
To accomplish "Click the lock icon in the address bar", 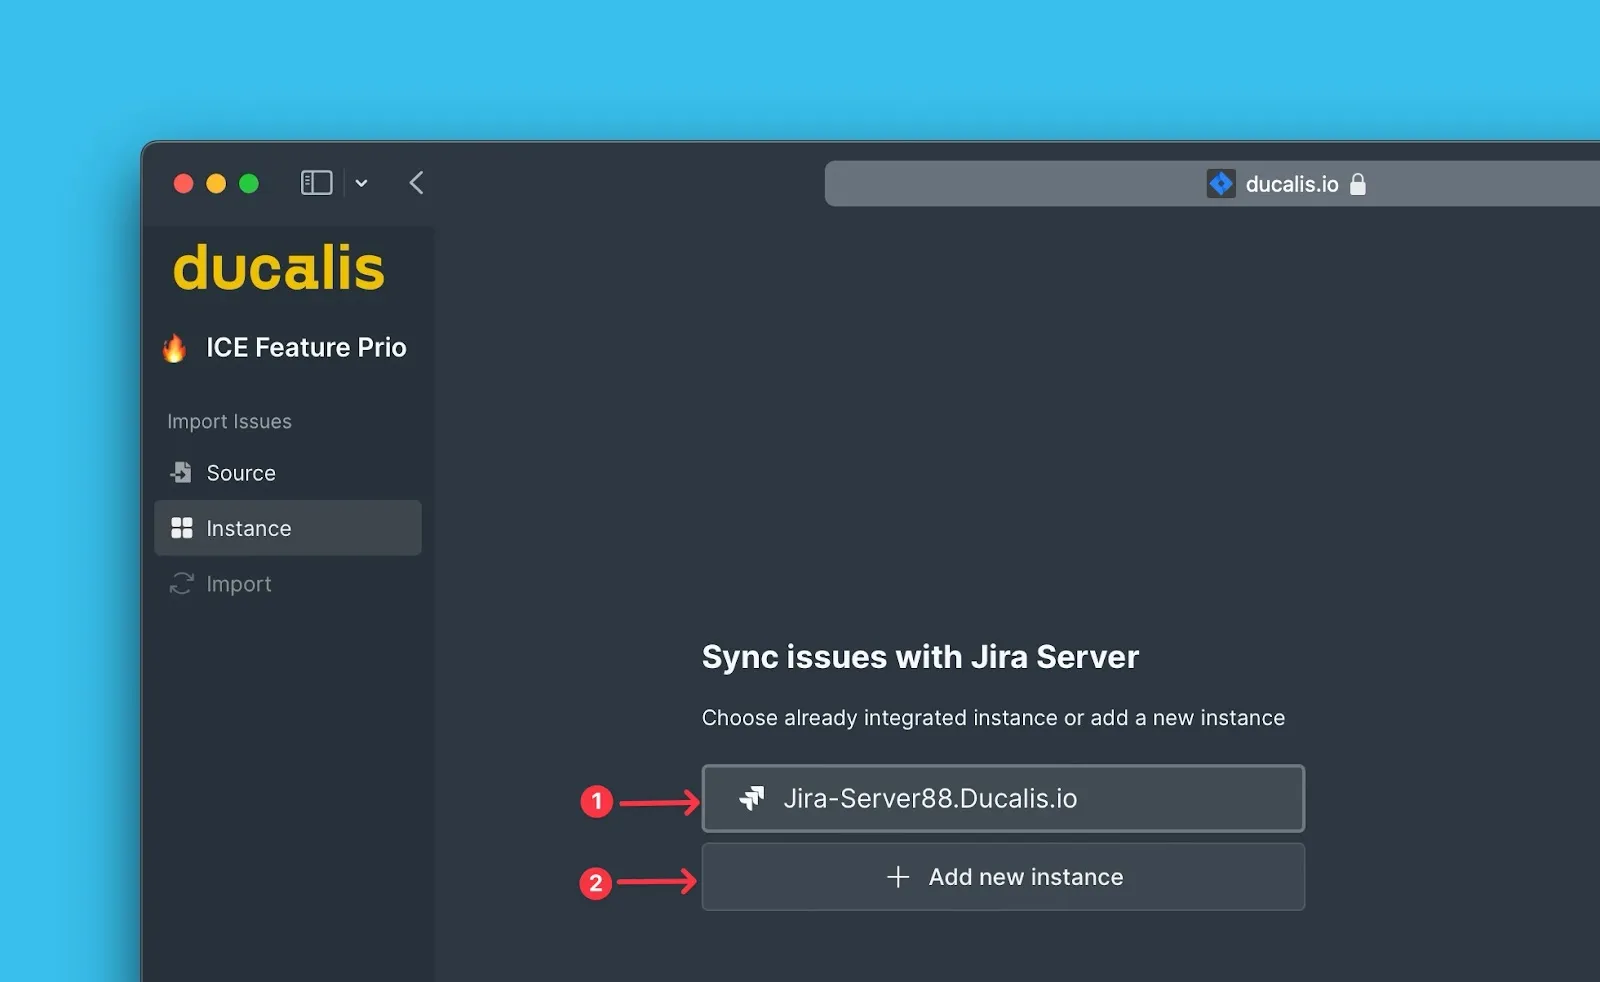I will pos(1358,184).
